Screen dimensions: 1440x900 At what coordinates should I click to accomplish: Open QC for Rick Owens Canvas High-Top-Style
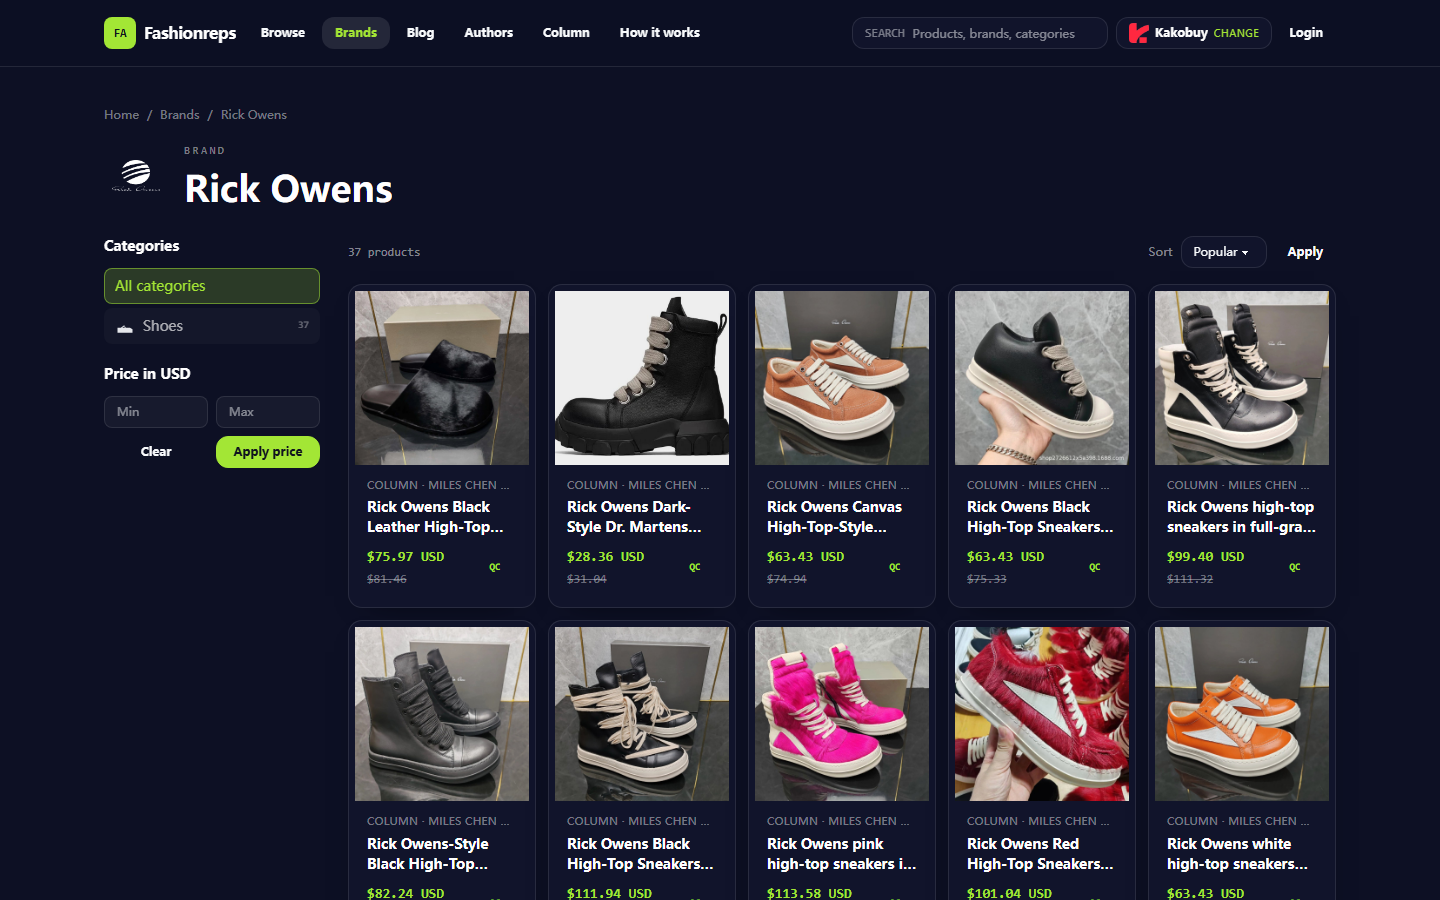[x=895, y=567]
